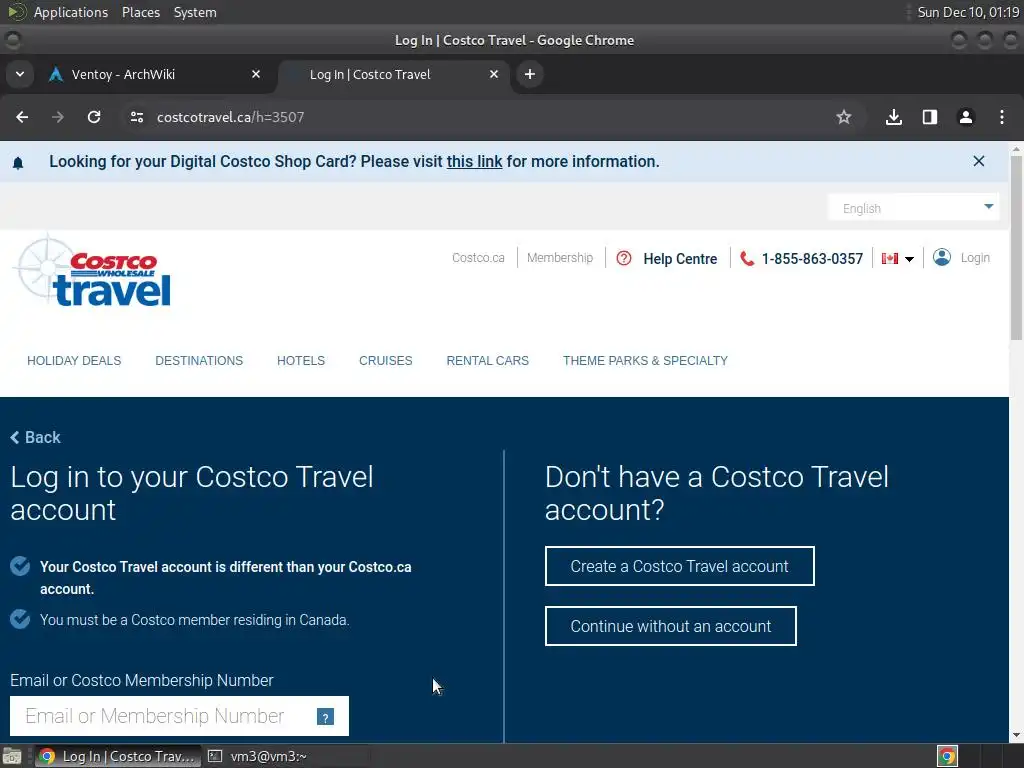Click the notification bell icon in banner
The width and height of the screenshot is (1024, 768).
coord(18,163)
